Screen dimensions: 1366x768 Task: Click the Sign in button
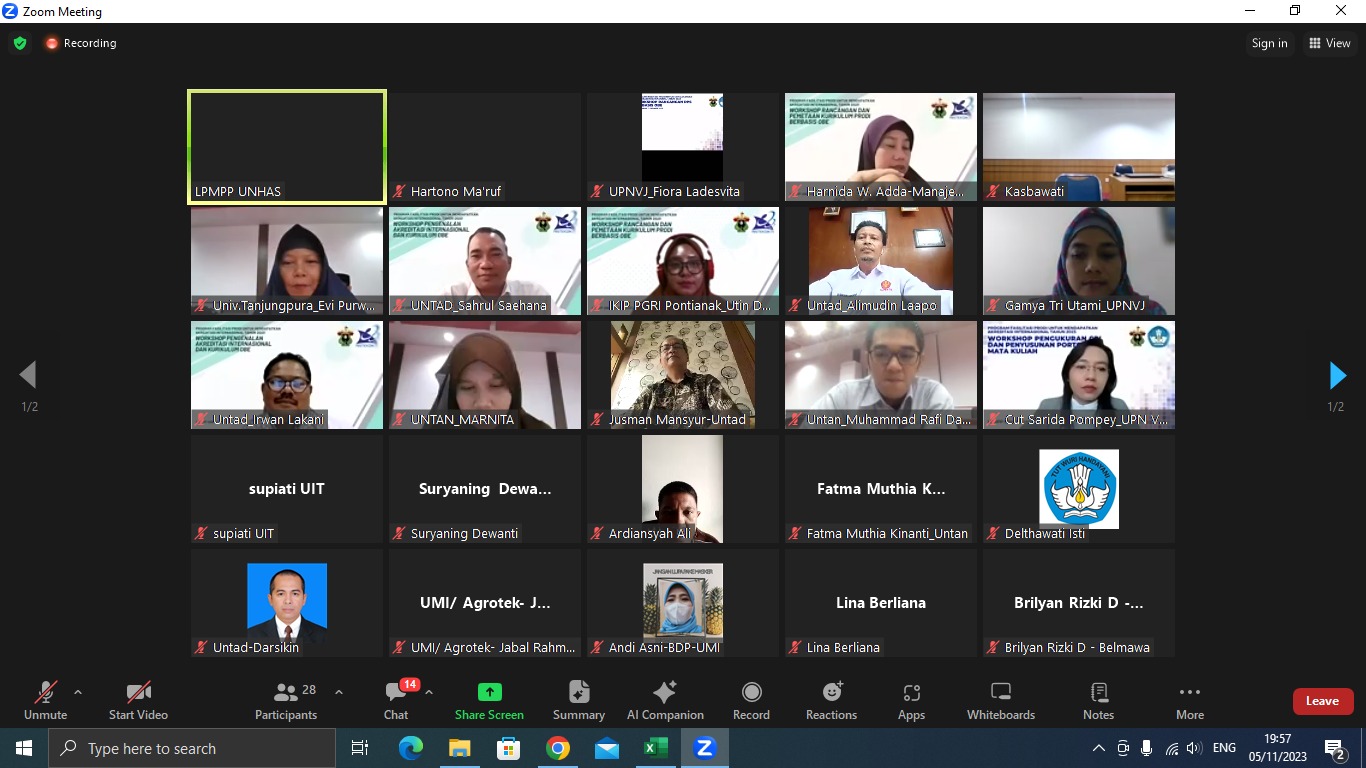click(x=1269, y=43)
